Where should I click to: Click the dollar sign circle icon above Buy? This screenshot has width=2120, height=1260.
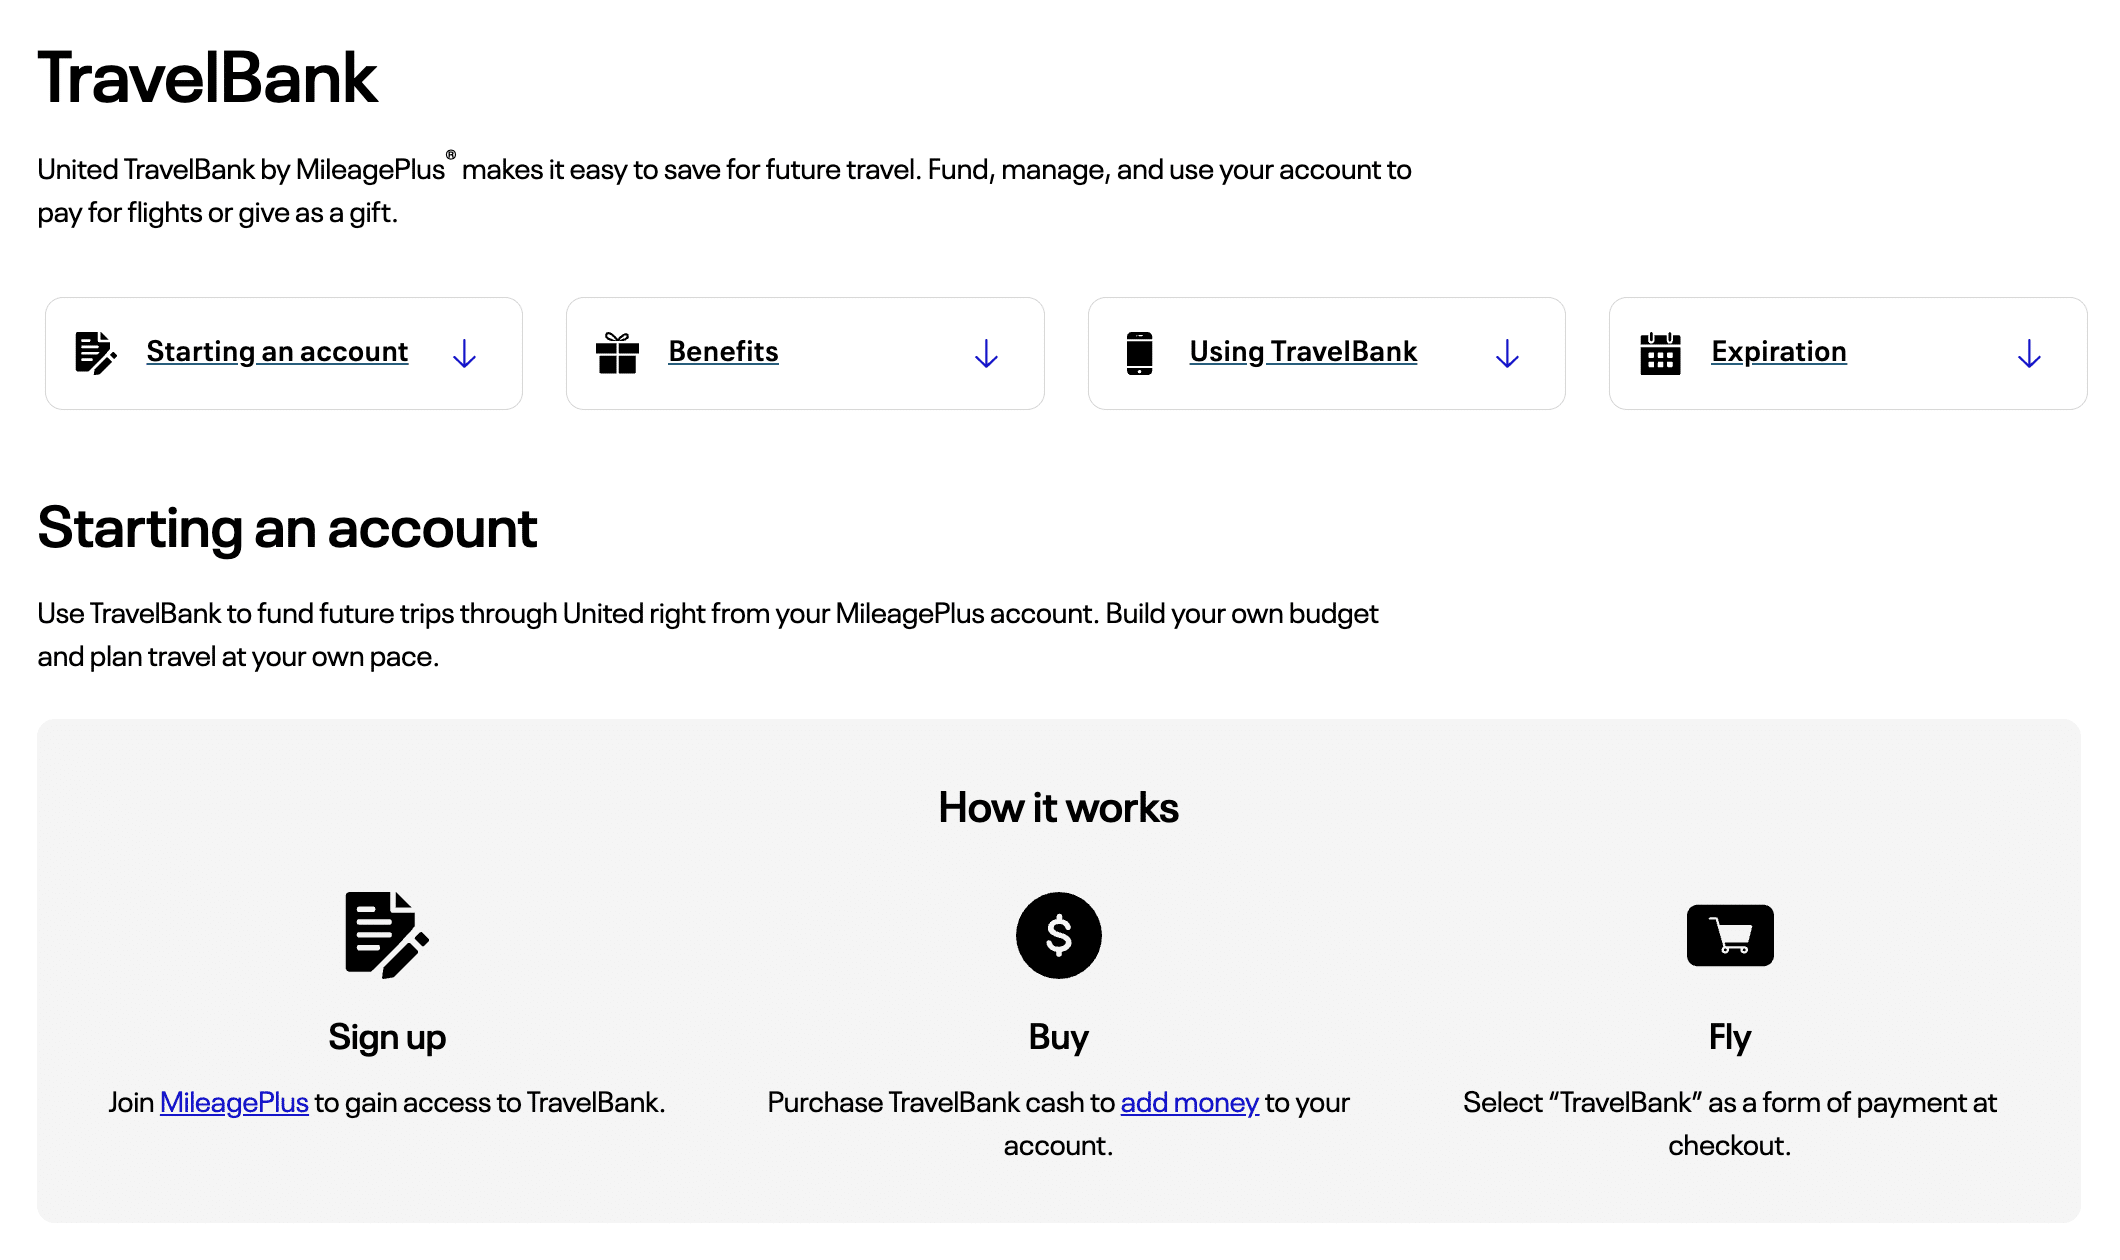(x=1058, y=935)
